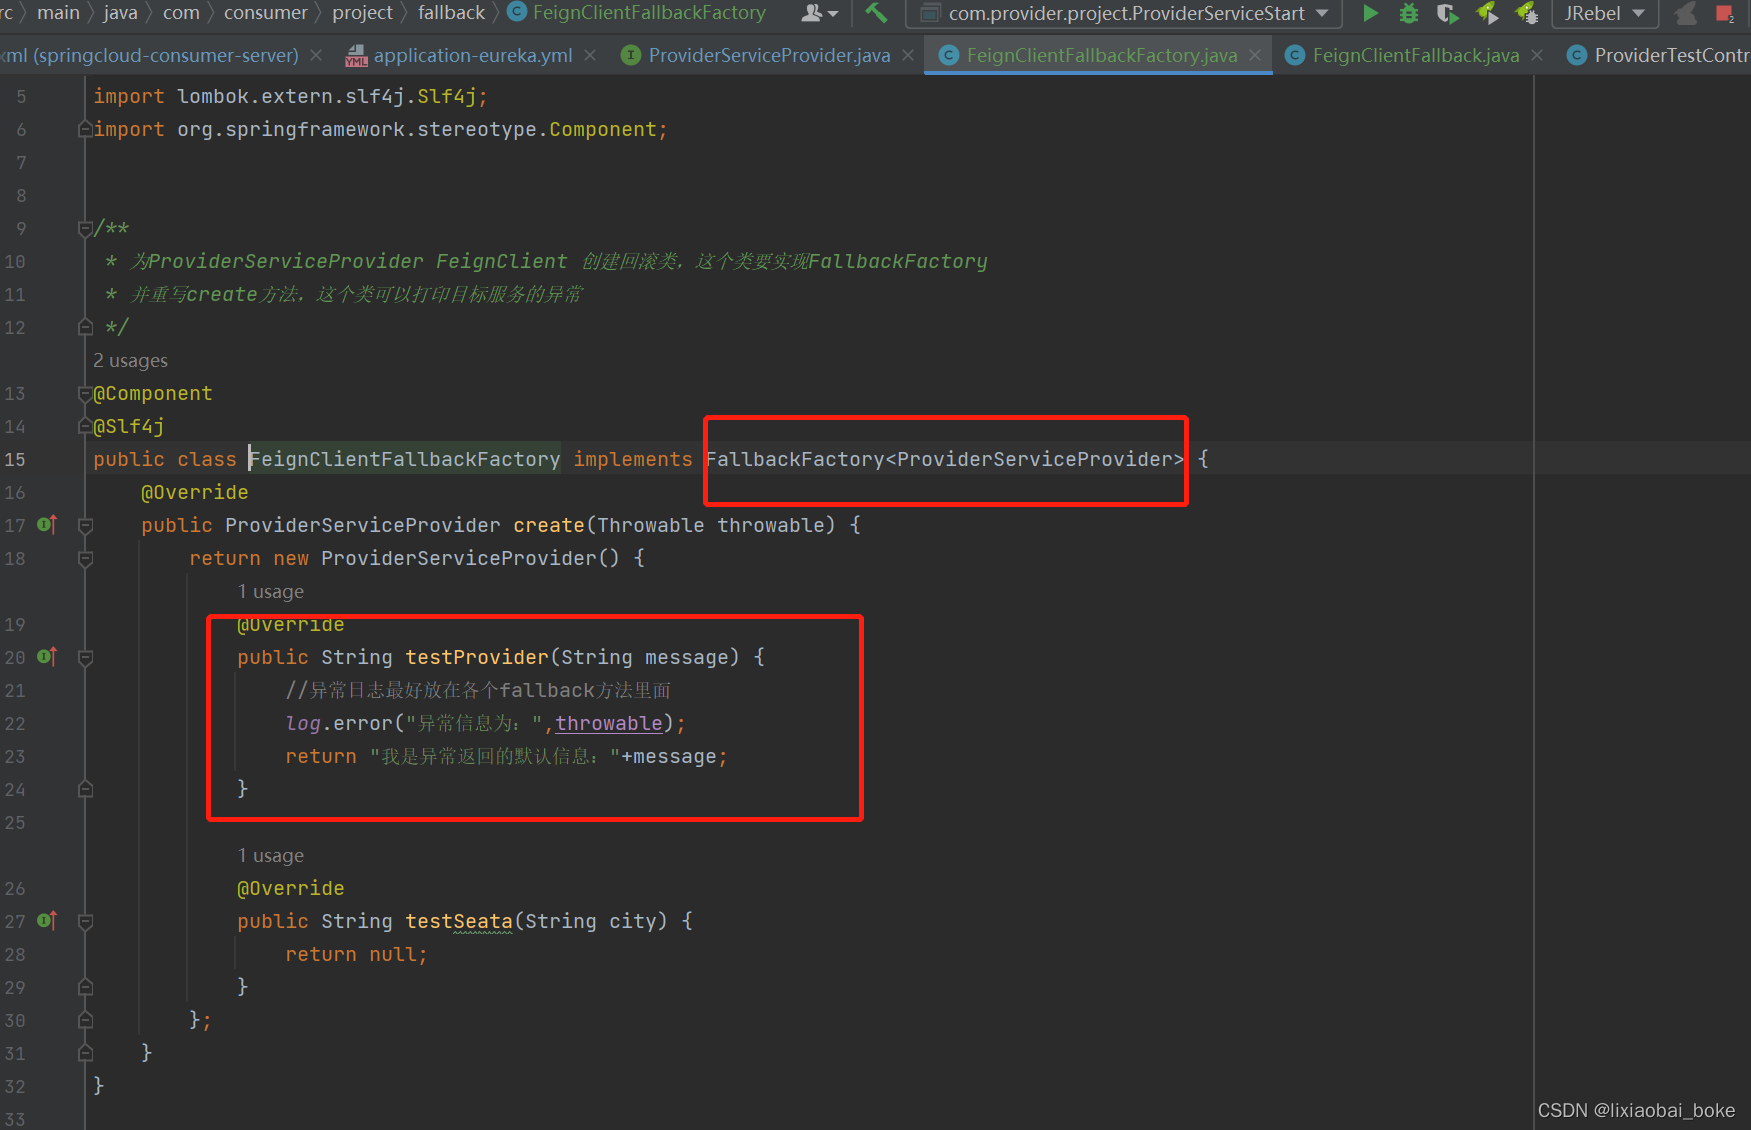The height and width of the screenshot is (1130, 1751).
Task: Collapse the Javadoc comment fold arrow
Action: (x=85, y=227)
